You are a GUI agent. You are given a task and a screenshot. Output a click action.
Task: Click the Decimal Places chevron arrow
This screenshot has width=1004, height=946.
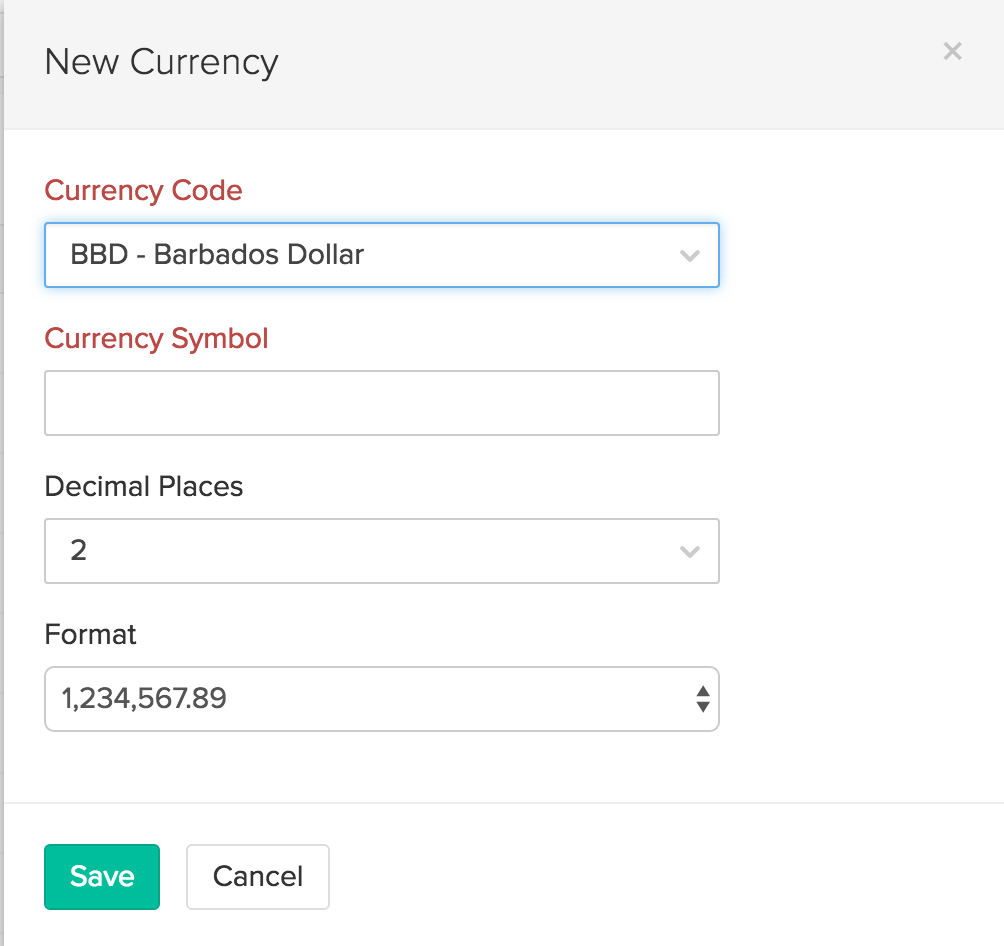click(x=689, y=552)
